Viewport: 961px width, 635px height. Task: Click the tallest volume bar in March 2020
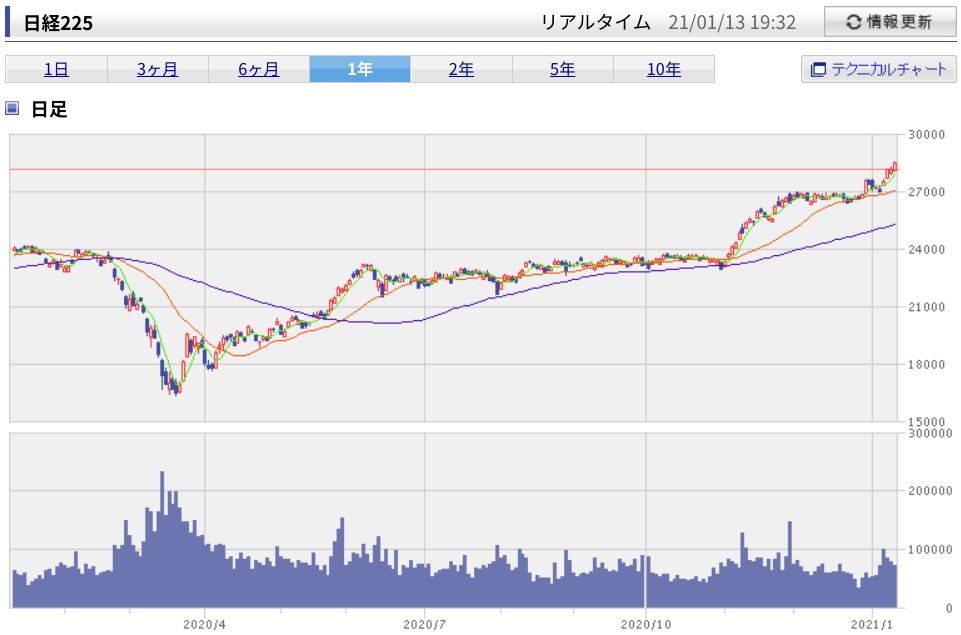point(162,539)
